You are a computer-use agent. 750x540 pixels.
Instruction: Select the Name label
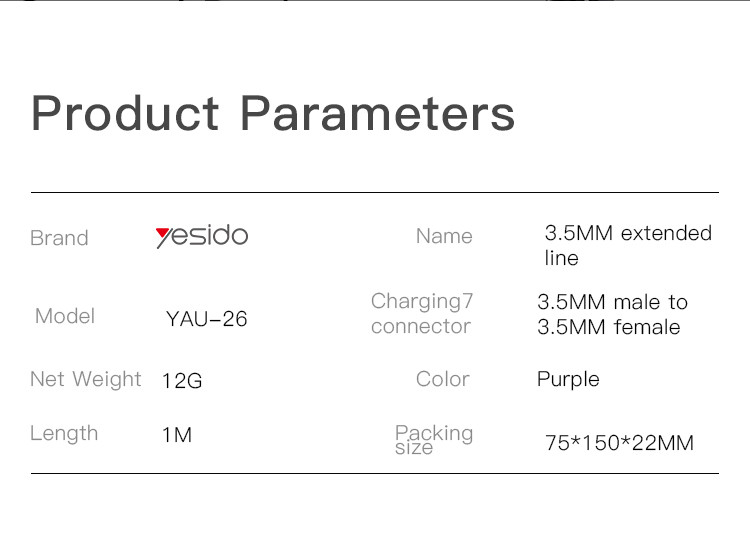(444, 236)
